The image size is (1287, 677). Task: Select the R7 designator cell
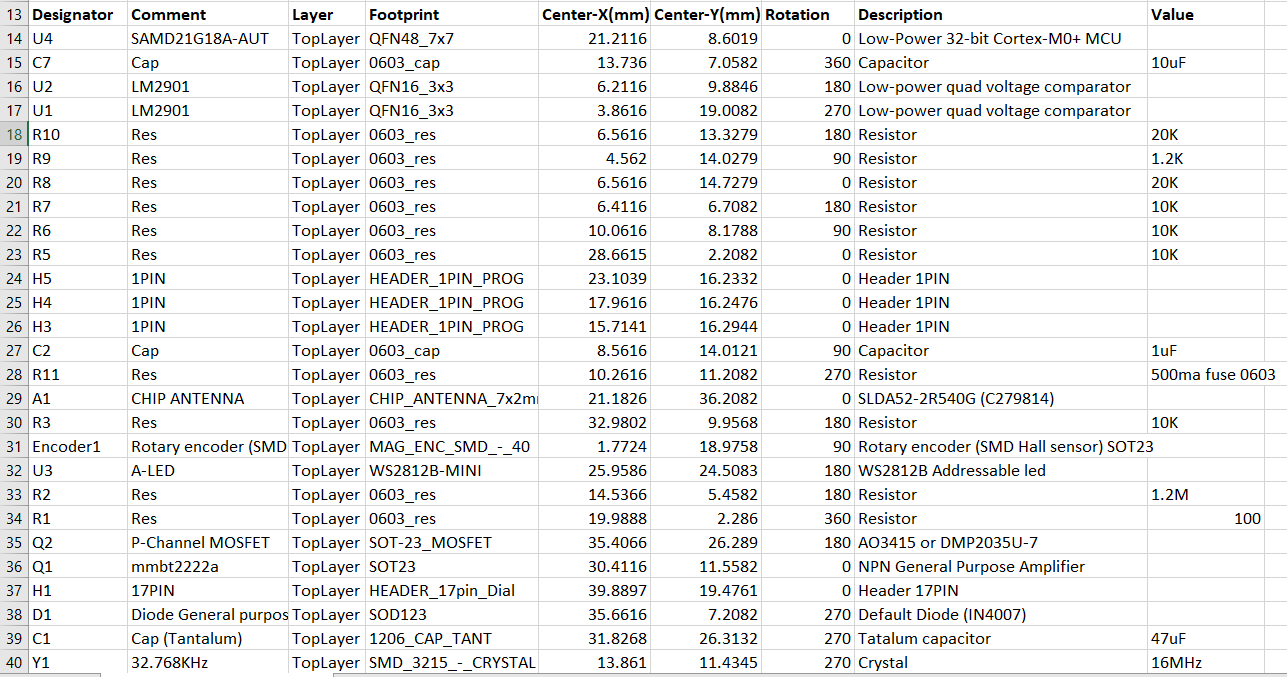coord(79,207)
